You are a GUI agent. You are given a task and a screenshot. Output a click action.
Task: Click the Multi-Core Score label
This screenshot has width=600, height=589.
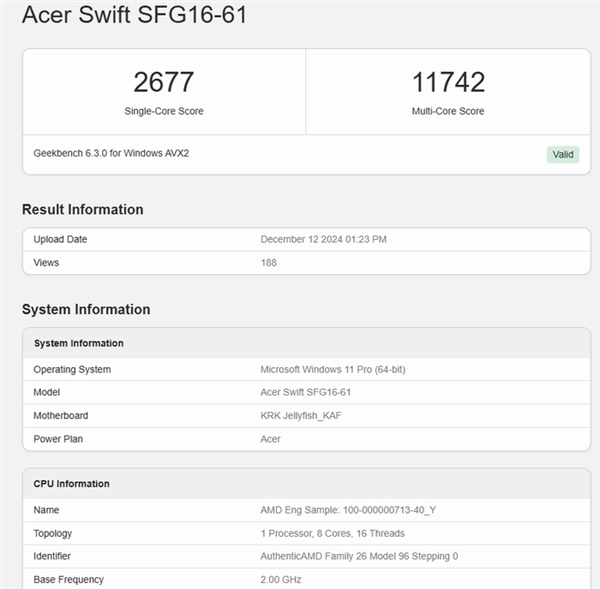448,111
